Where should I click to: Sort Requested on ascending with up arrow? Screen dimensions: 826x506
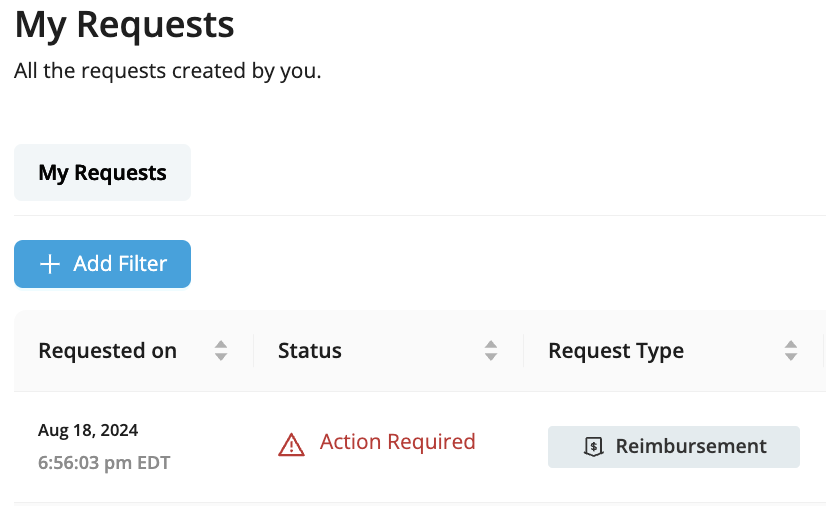[221, 345]
